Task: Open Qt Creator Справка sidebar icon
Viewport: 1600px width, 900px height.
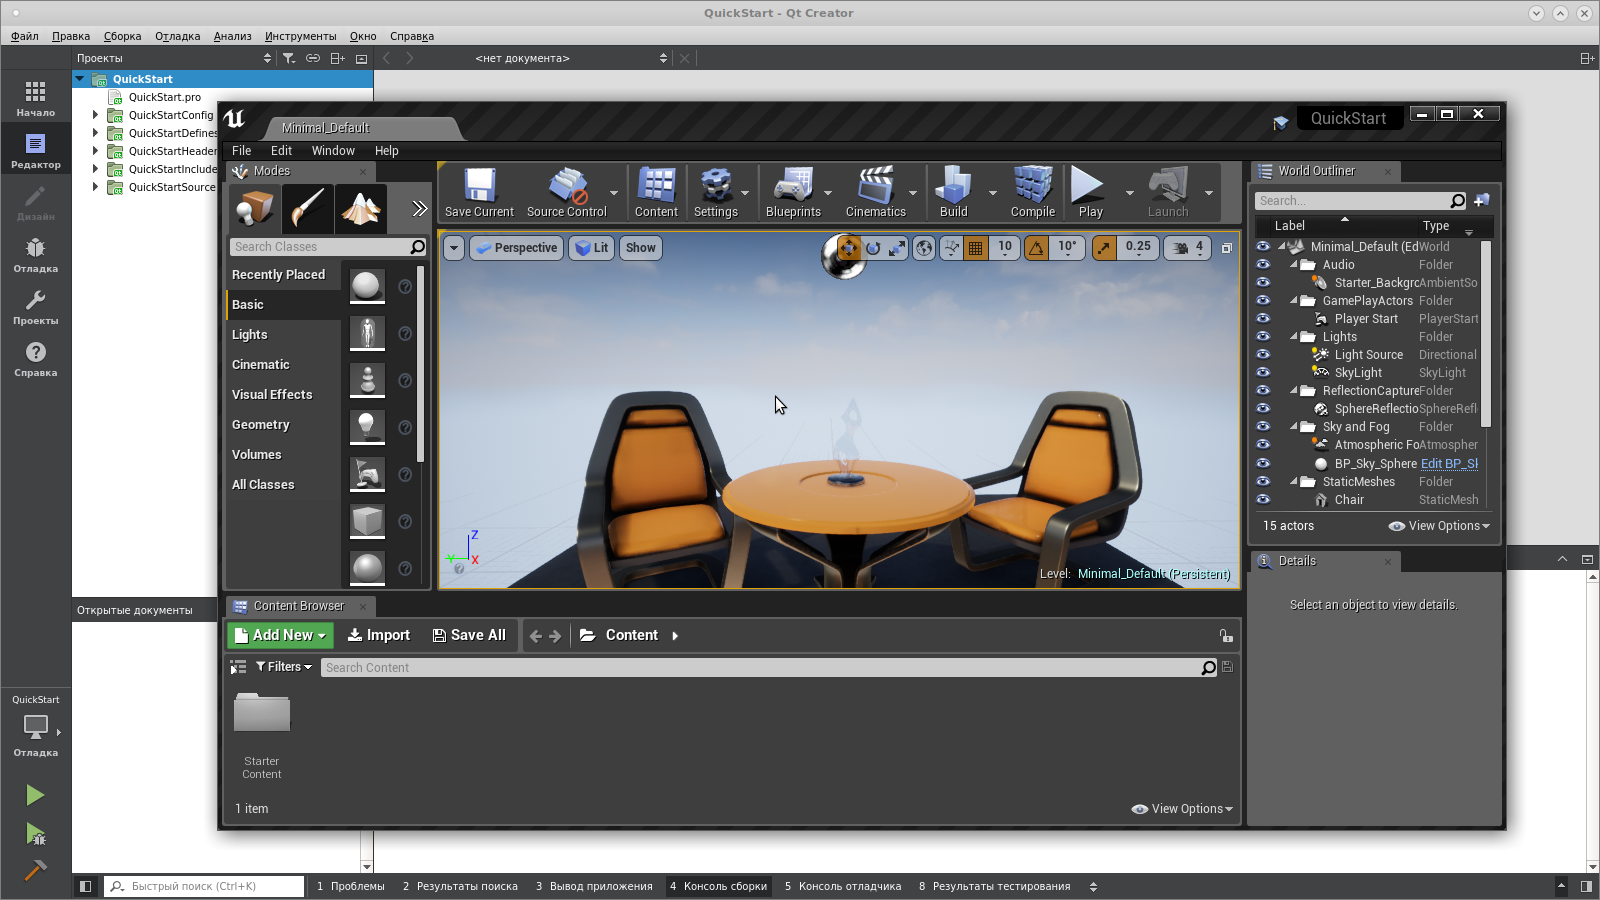Action: (x=36, y=358)
